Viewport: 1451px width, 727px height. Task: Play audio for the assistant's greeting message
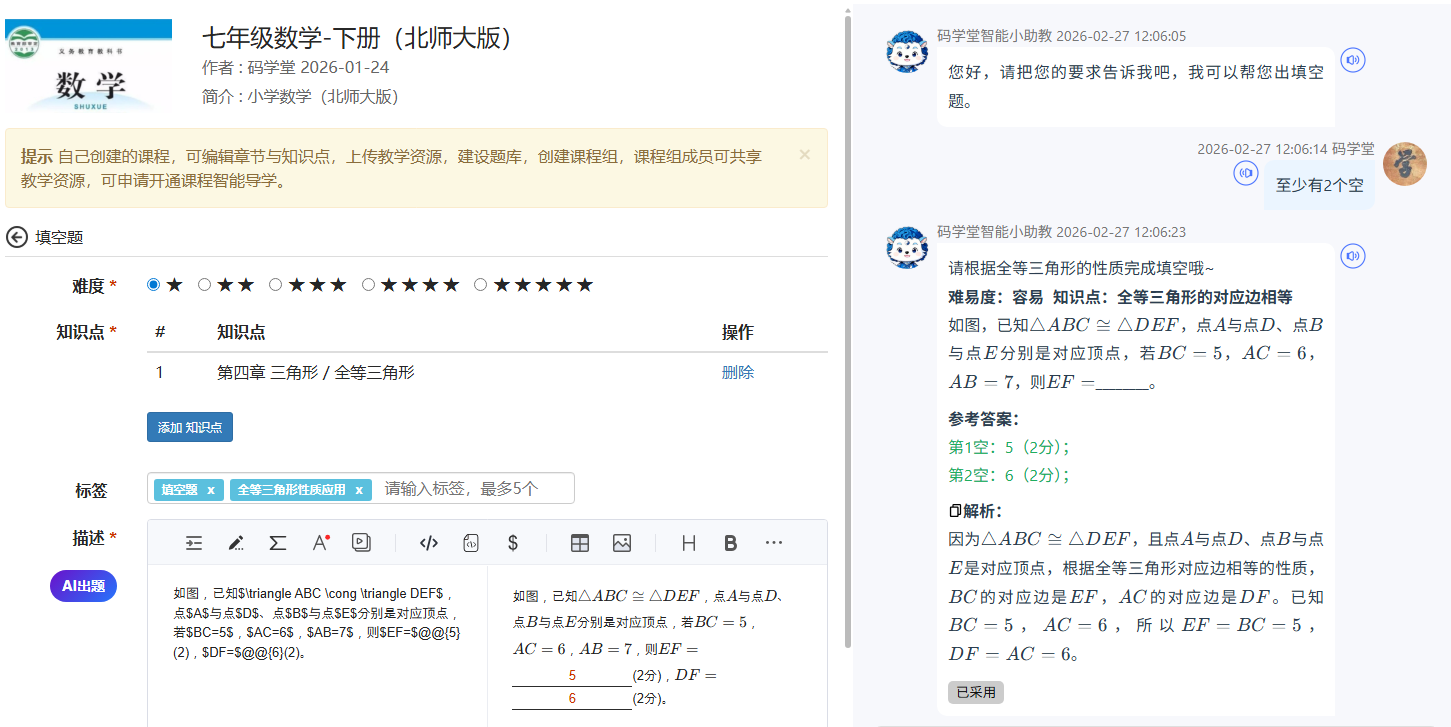[1353, 60]
